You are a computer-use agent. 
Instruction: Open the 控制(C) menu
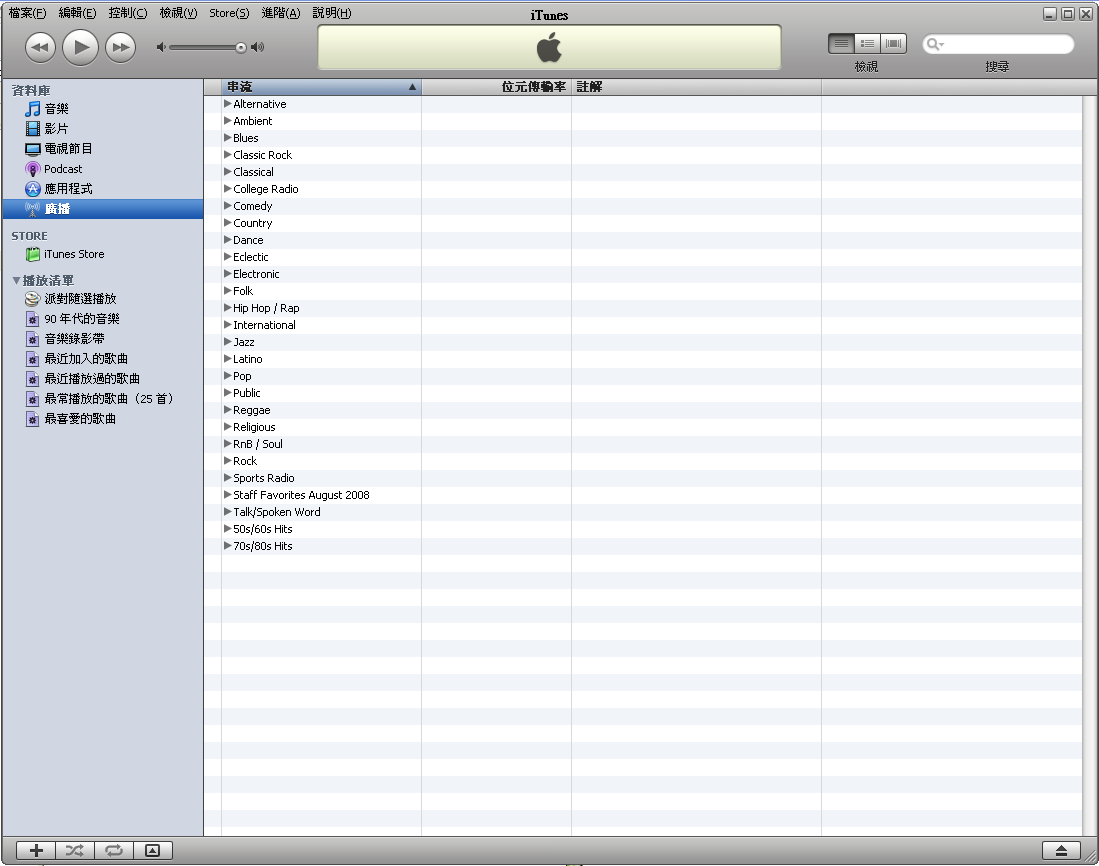pos(128,13)
